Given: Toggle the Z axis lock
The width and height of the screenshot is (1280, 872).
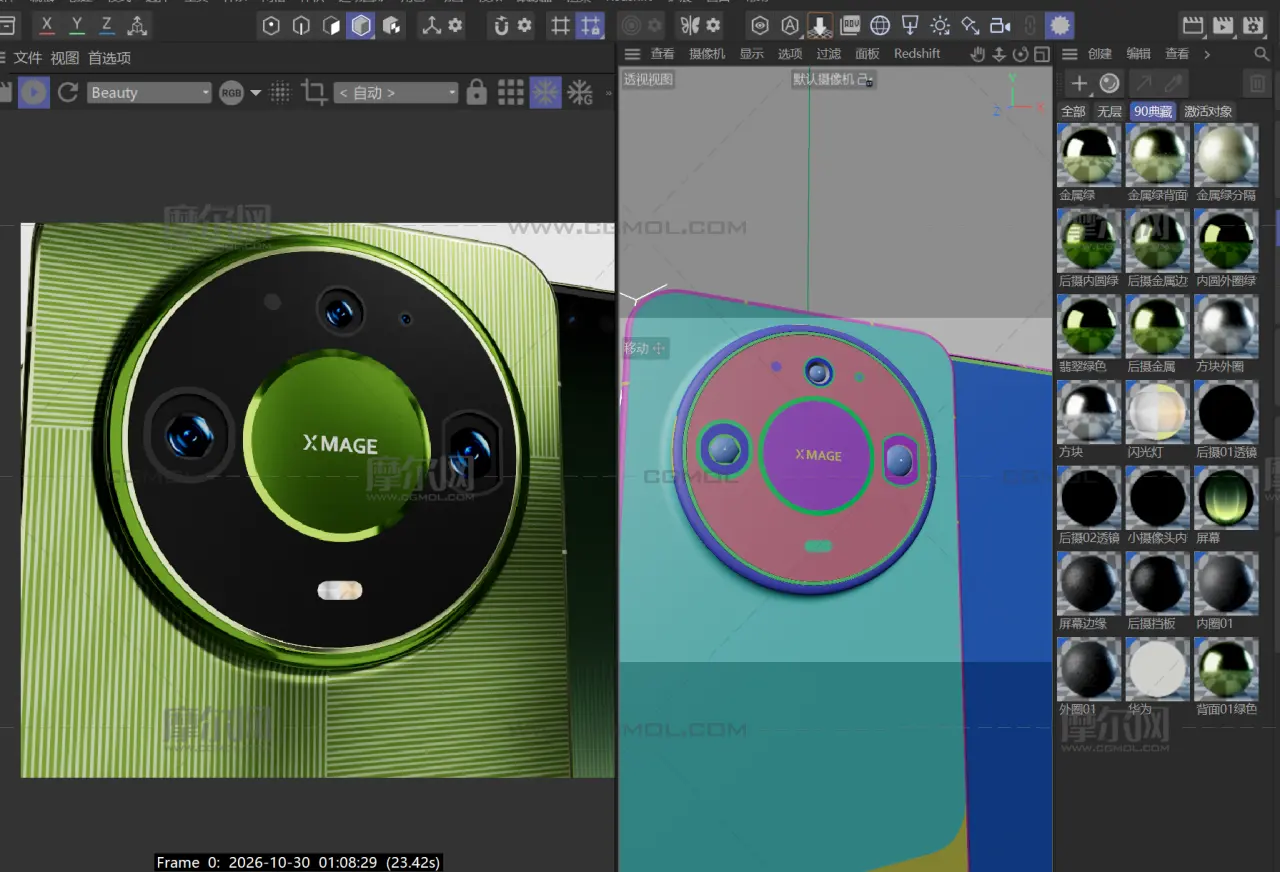Looking at the screenshot, I should pyautogui.click(x=106, y=25).
